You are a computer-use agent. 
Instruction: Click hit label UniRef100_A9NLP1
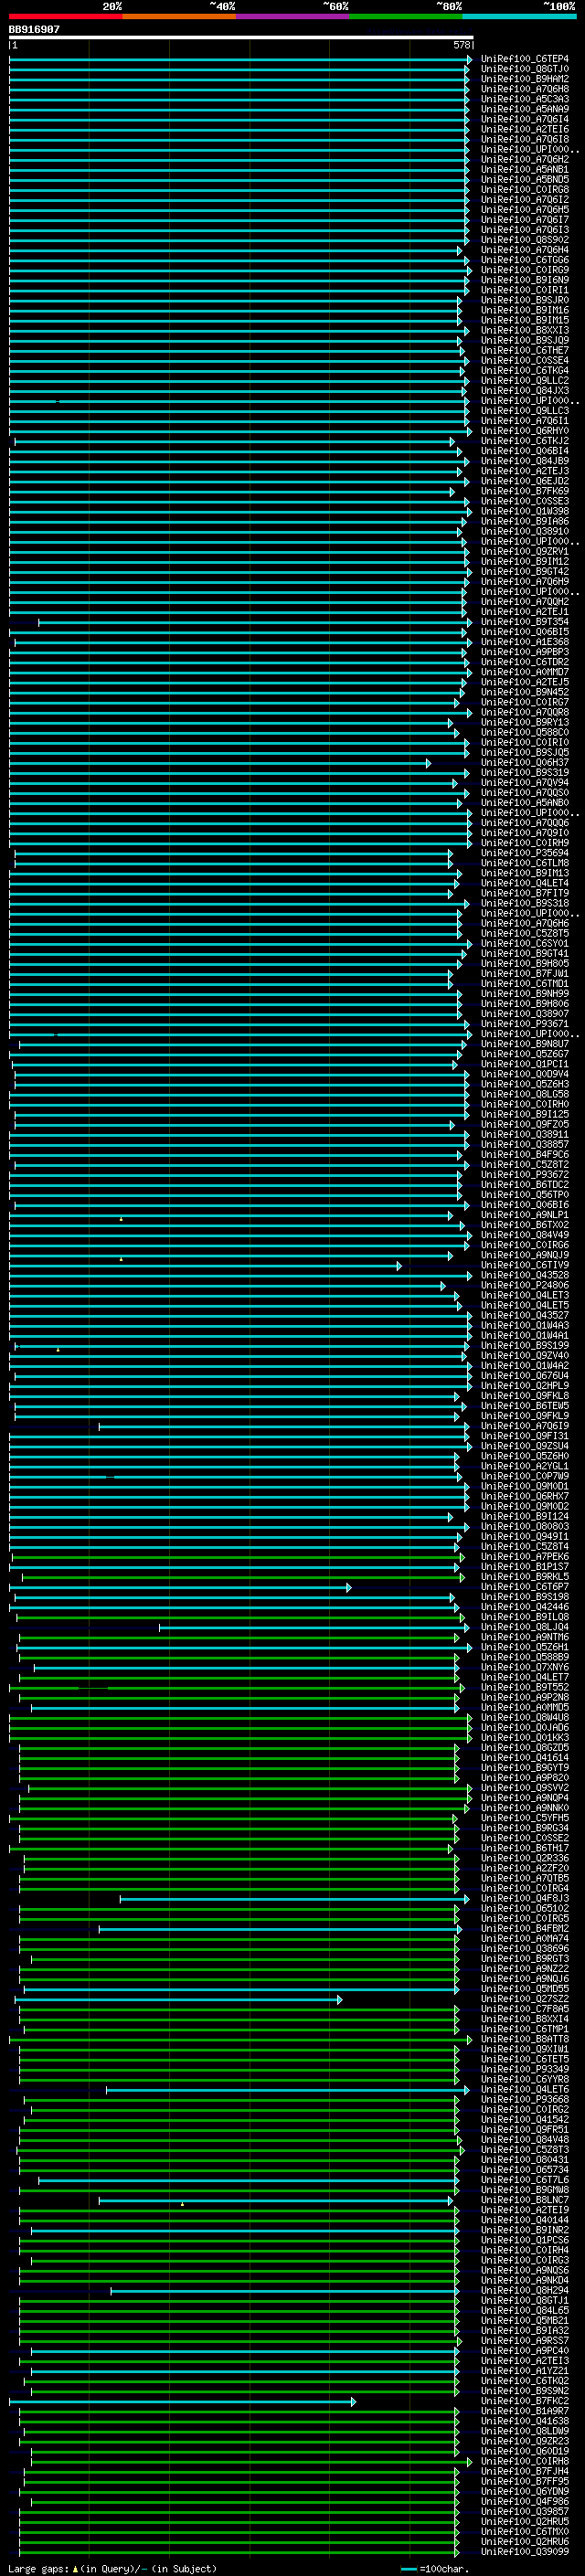[524, 1215]
